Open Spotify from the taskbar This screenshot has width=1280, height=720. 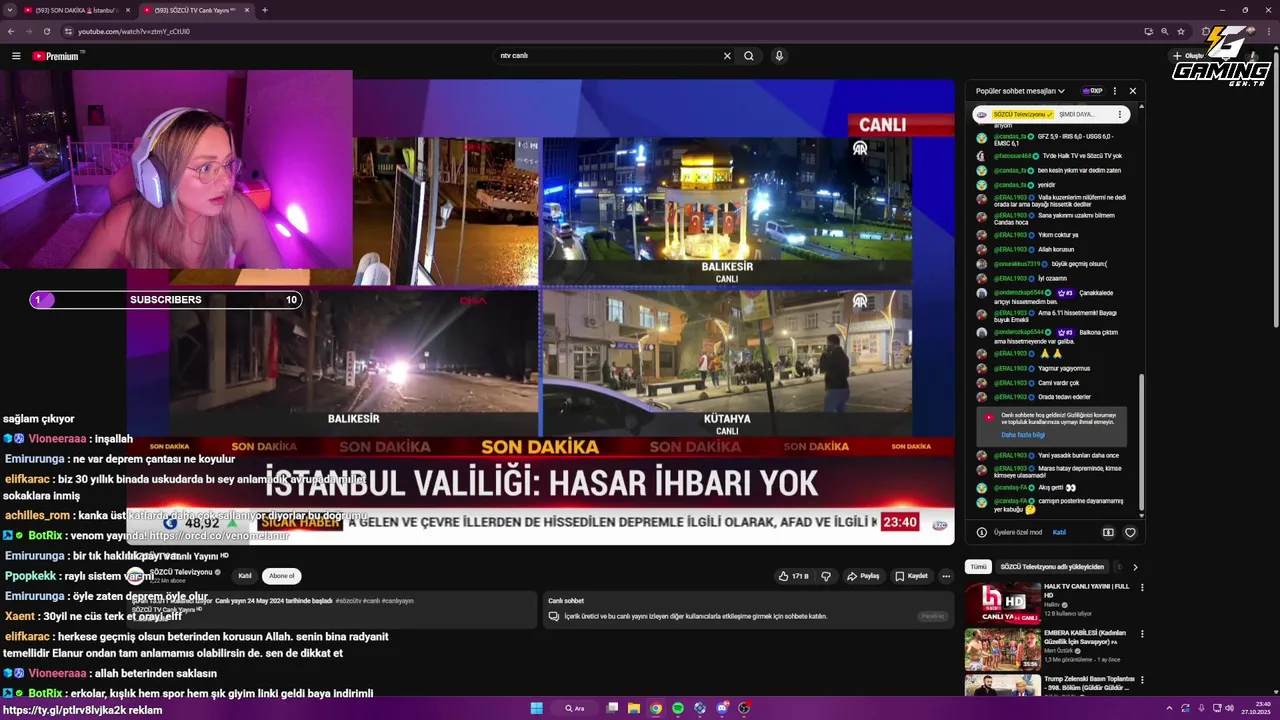point(678,708)
